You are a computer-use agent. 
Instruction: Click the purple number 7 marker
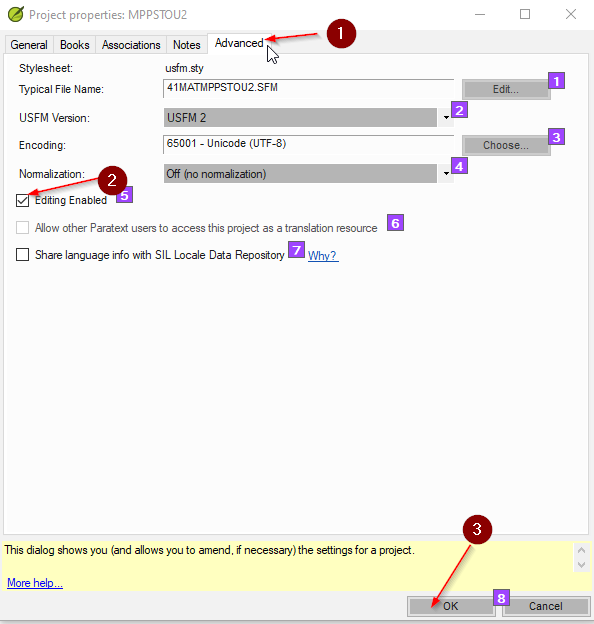(296, 250)
